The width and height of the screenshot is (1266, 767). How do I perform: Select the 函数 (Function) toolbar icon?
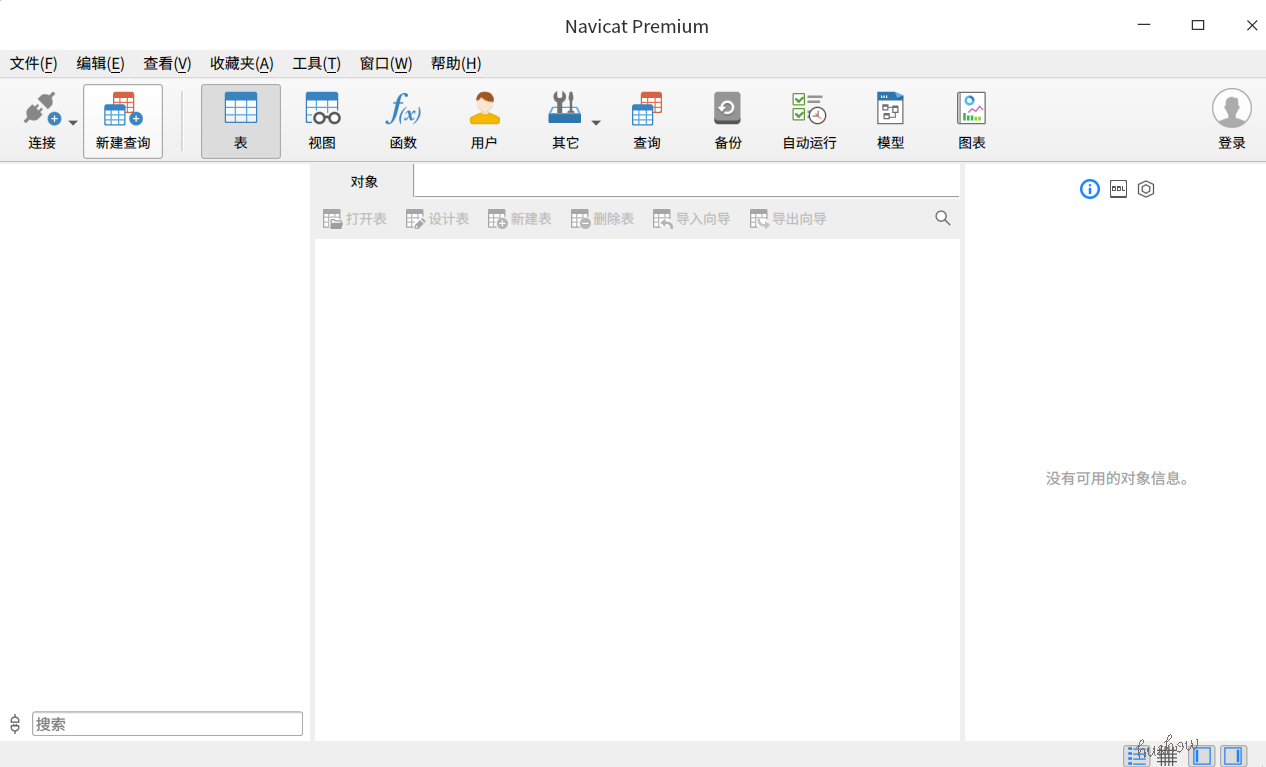coord(403,121)
